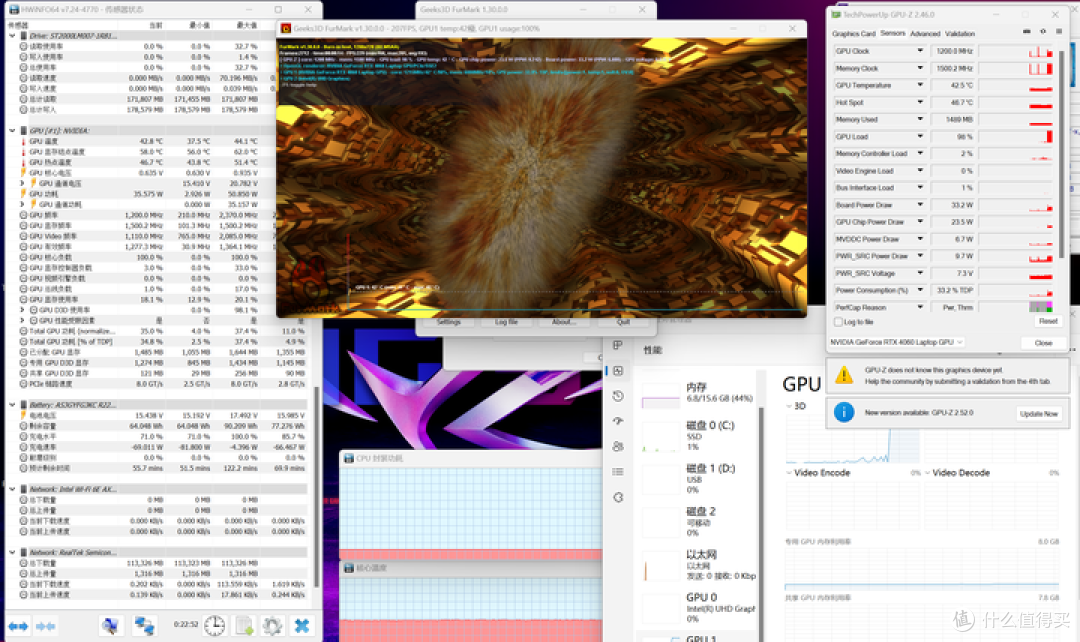Expand HWiNFO GPU D3D 使用率 sub-item

[x=23, y=310]
